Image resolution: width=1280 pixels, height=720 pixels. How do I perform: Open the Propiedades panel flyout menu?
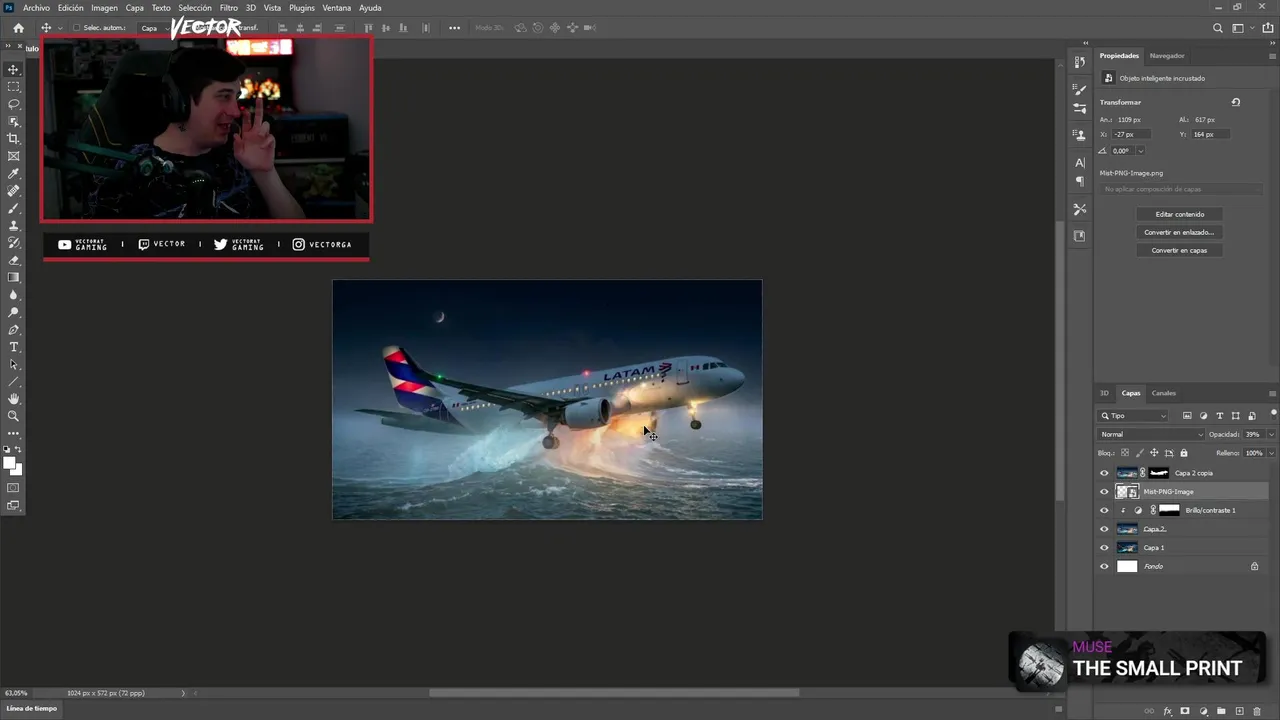[x=1272, y=56]
